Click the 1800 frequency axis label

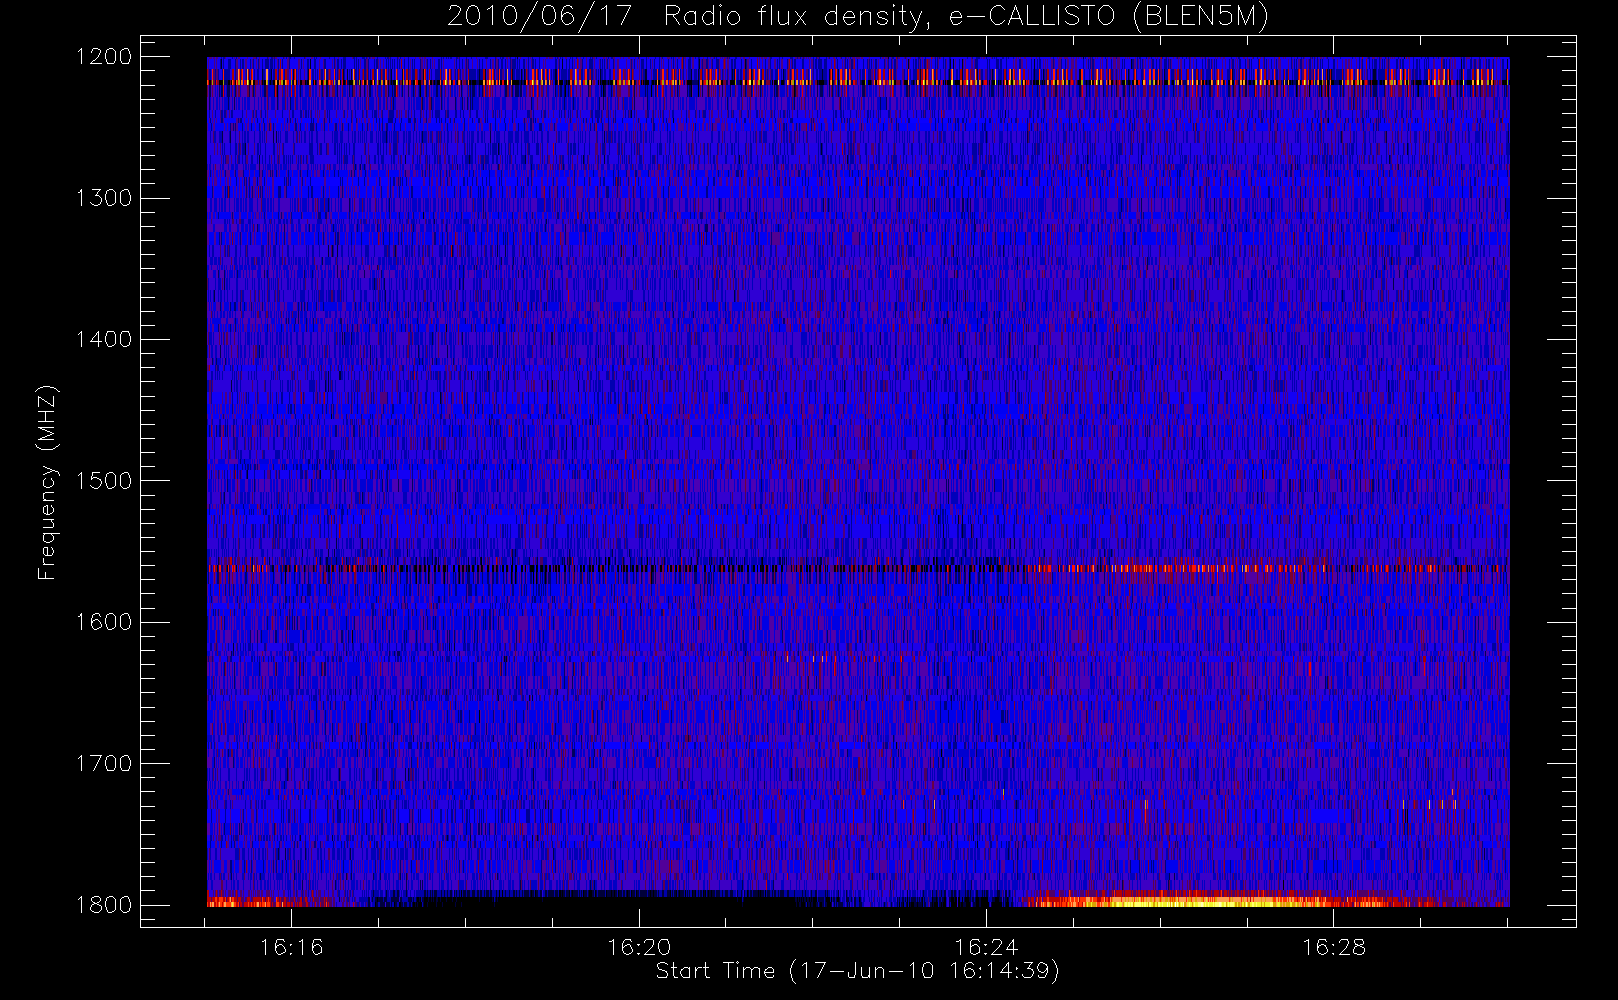(x=104, y=904)
